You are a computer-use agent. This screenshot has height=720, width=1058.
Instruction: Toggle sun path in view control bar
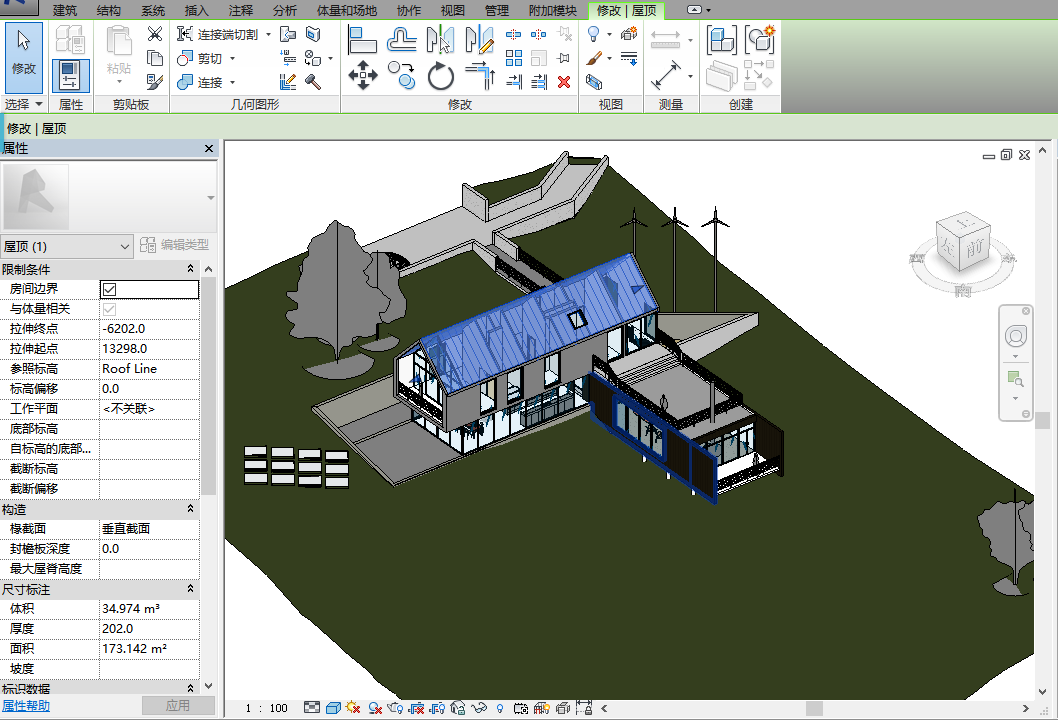(353, 708)
